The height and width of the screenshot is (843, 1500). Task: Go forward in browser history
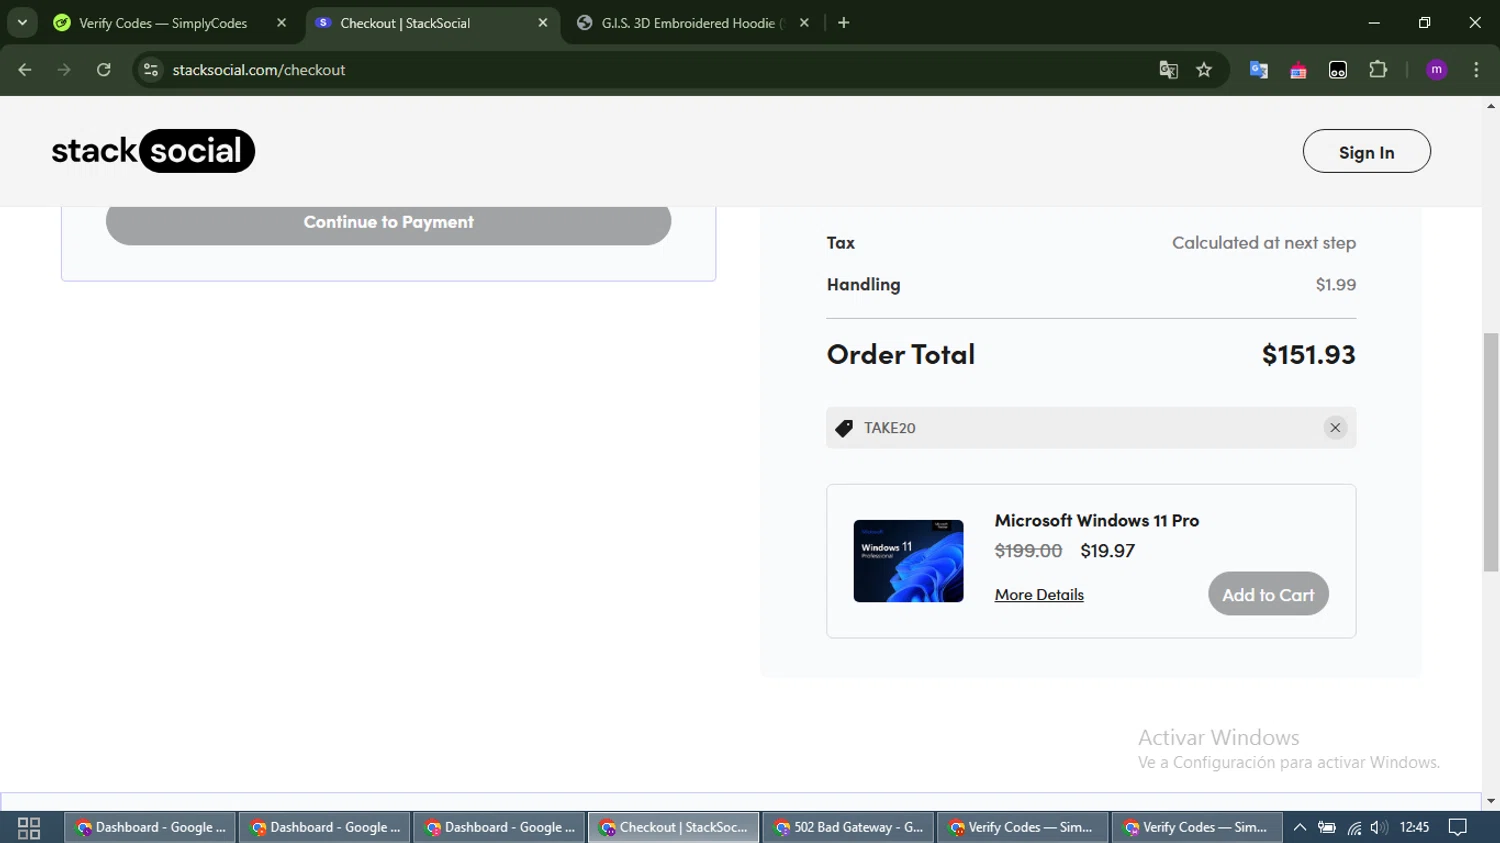[x=64, y=70]
